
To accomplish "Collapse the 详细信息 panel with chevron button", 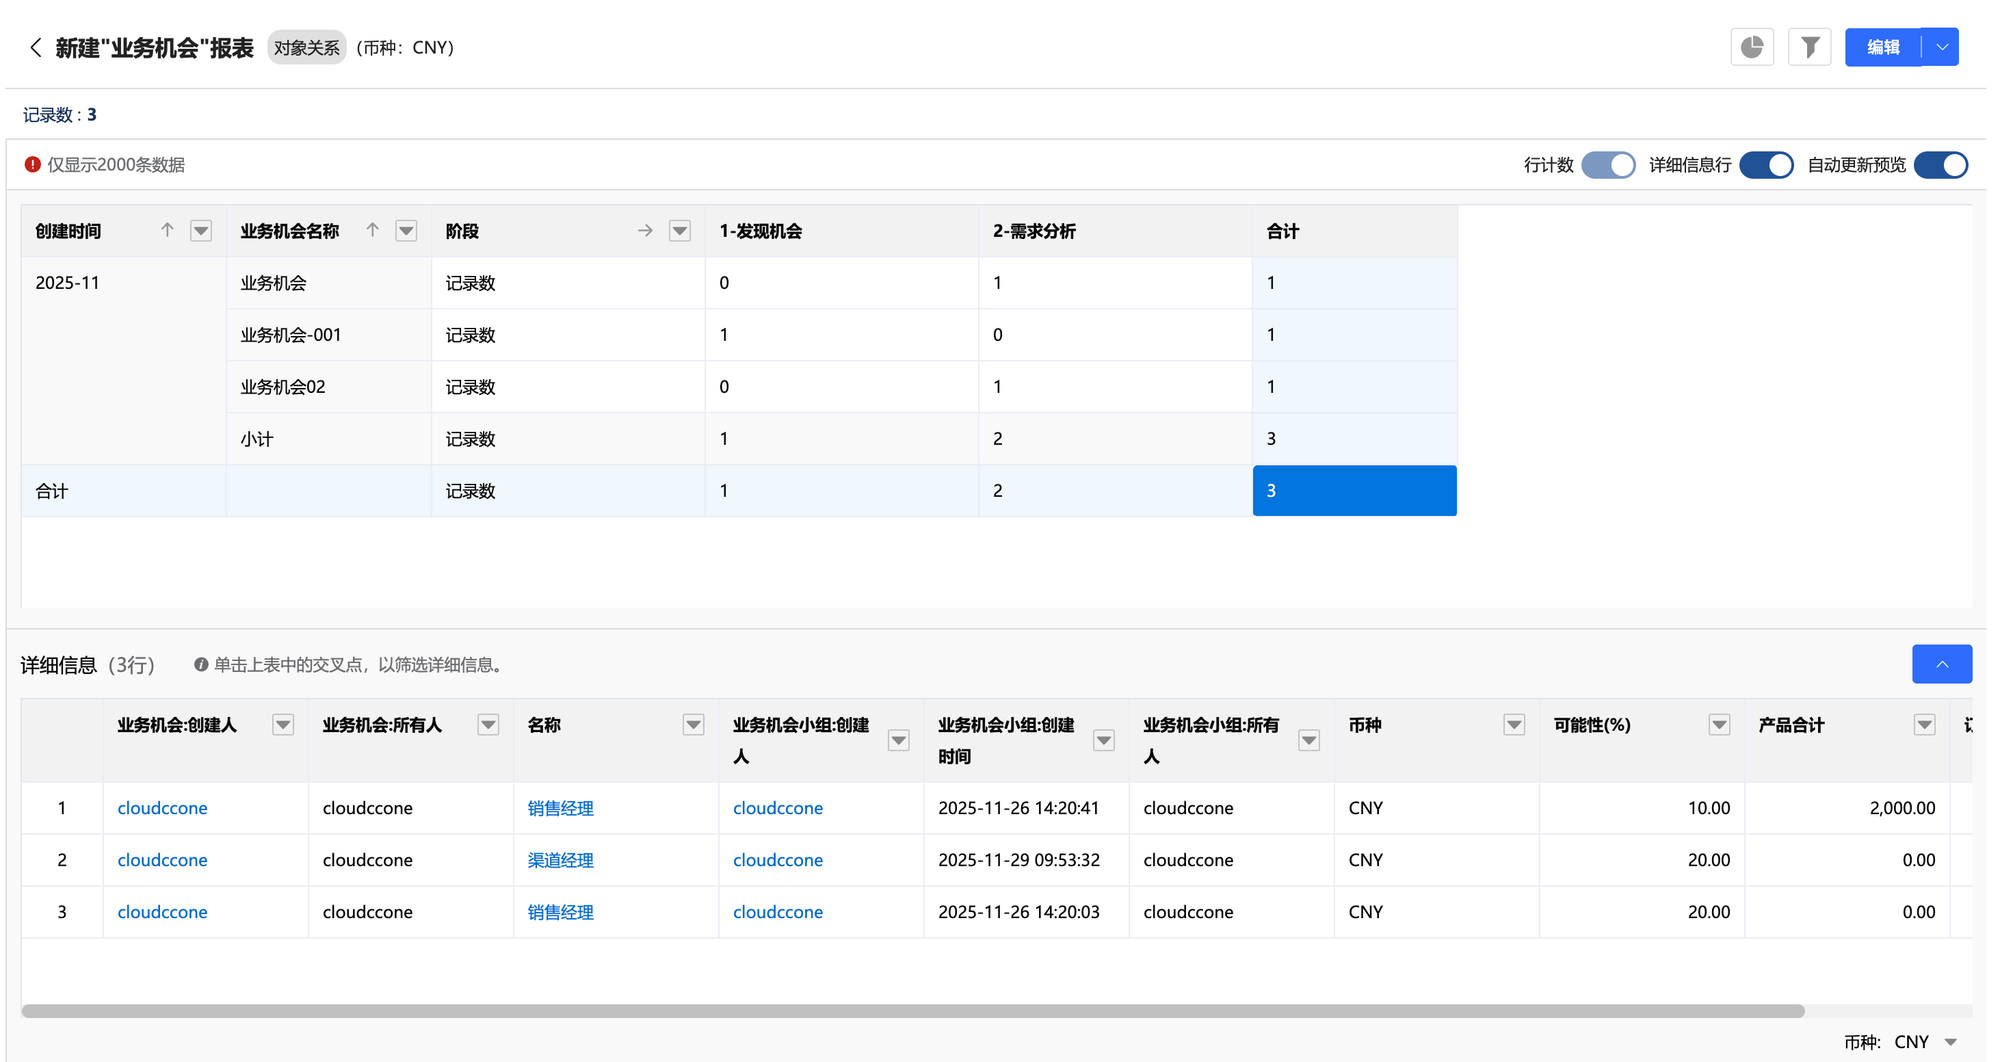I will pos(1941,664).
